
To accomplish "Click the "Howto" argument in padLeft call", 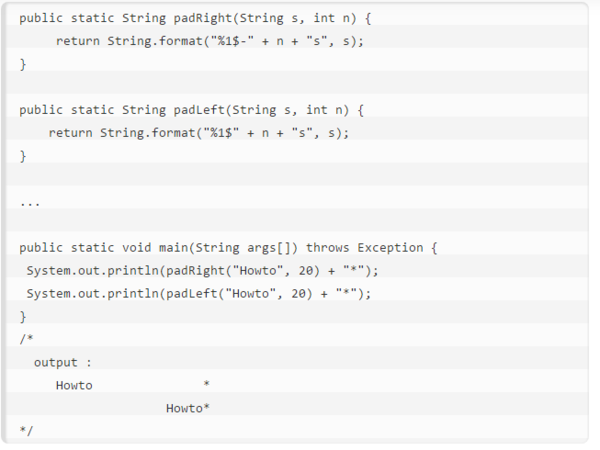I will (251, 294).
